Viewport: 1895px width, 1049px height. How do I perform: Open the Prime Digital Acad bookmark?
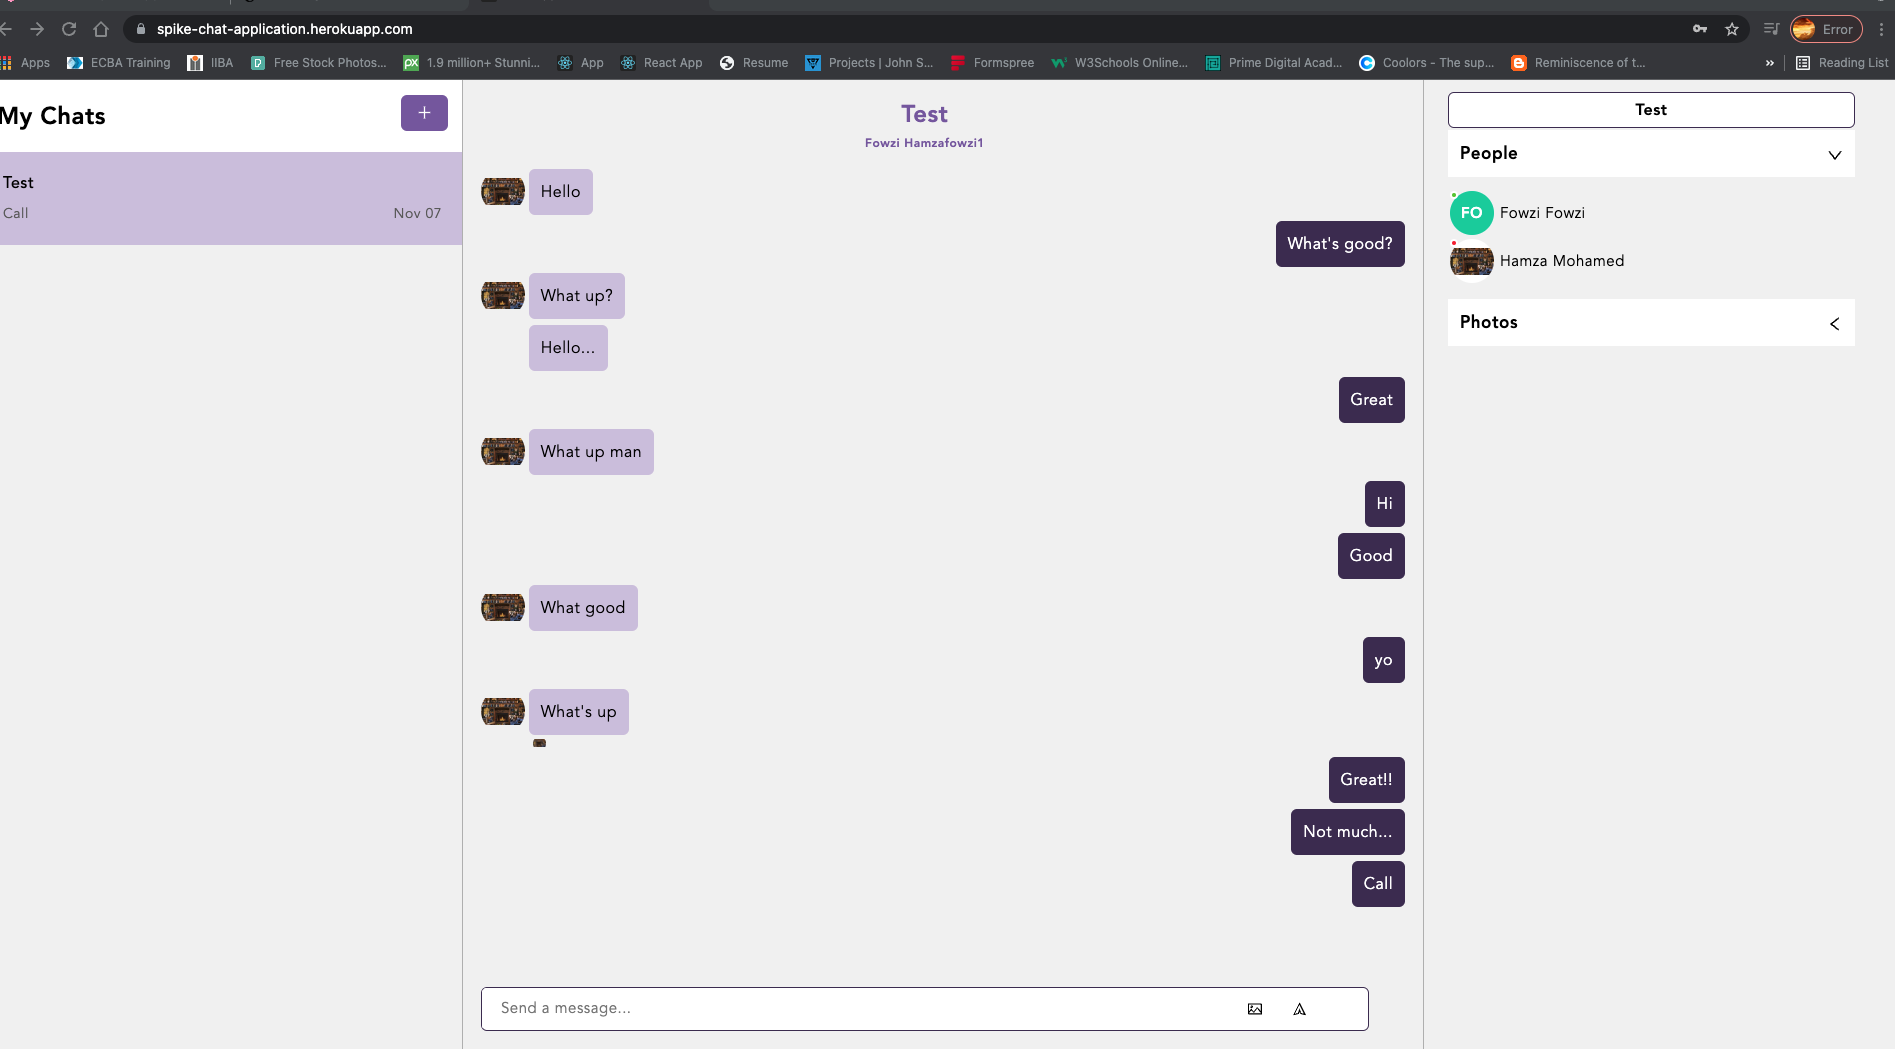(x=1274, y=63)
